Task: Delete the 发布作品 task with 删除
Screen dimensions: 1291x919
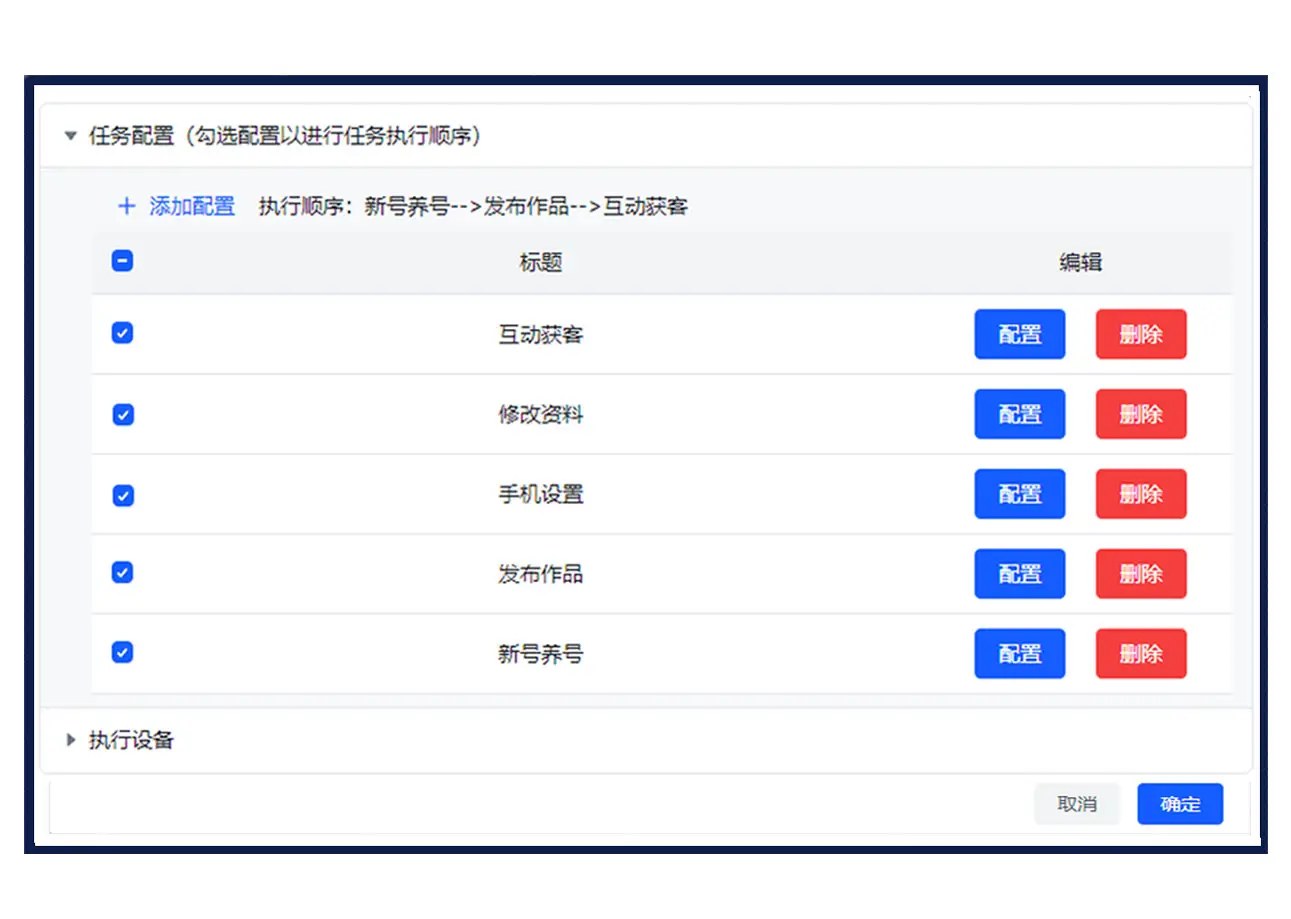Action: click(1140, 573)
